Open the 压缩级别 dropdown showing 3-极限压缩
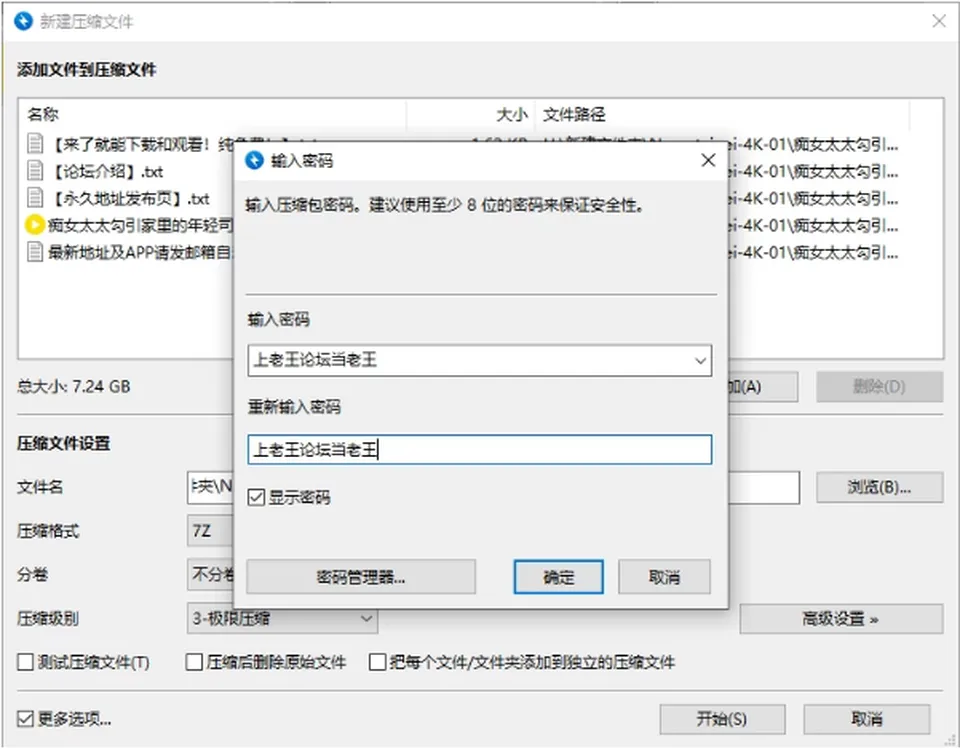Viewport: 960px width, 749px height. [282, 619]
